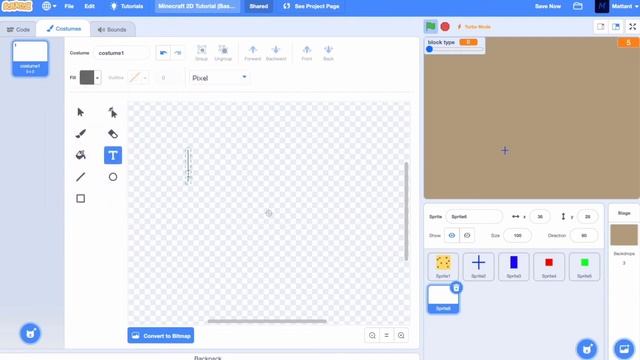Open Tutorials
This screenshot has width=640, height=360.
click(127, 6)
